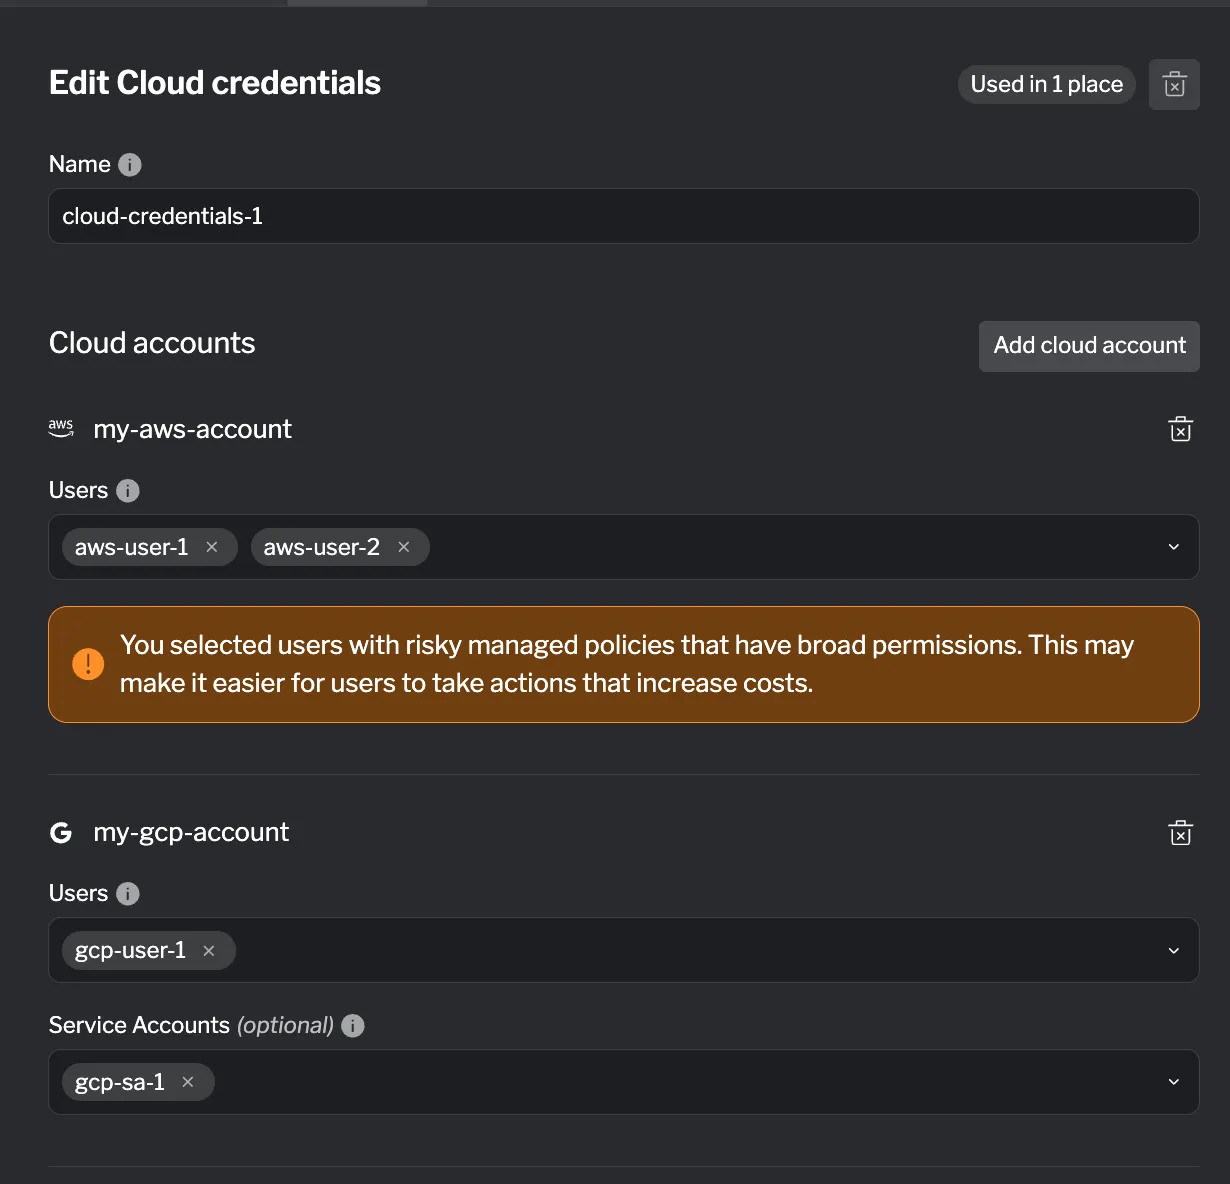Viewport: 1230px width, 1184px height.
Task: Remove aws-user-2 from AWS users
Action: pyautogui.click(x=403, y=547)
